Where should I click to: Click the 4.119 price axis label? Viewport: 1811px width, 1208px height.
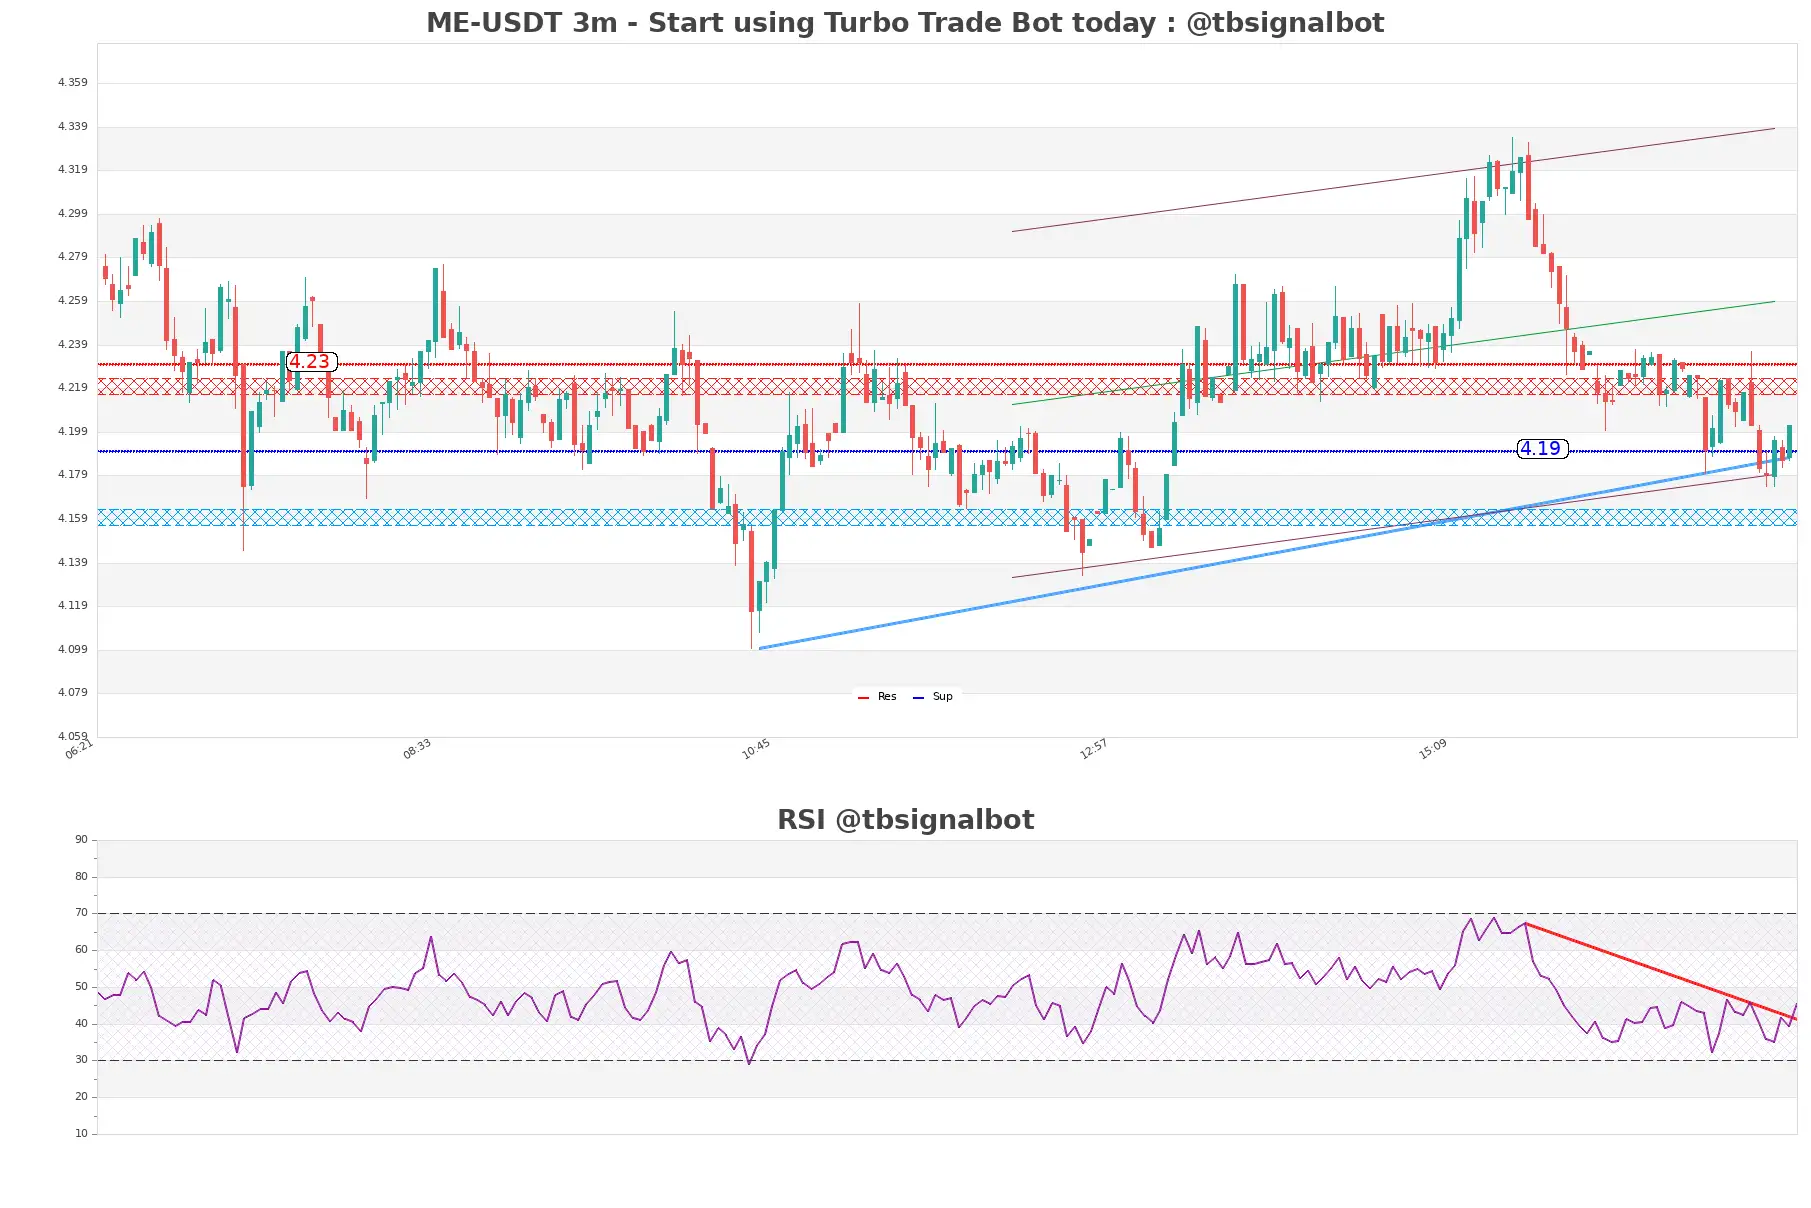click(72, 605)
